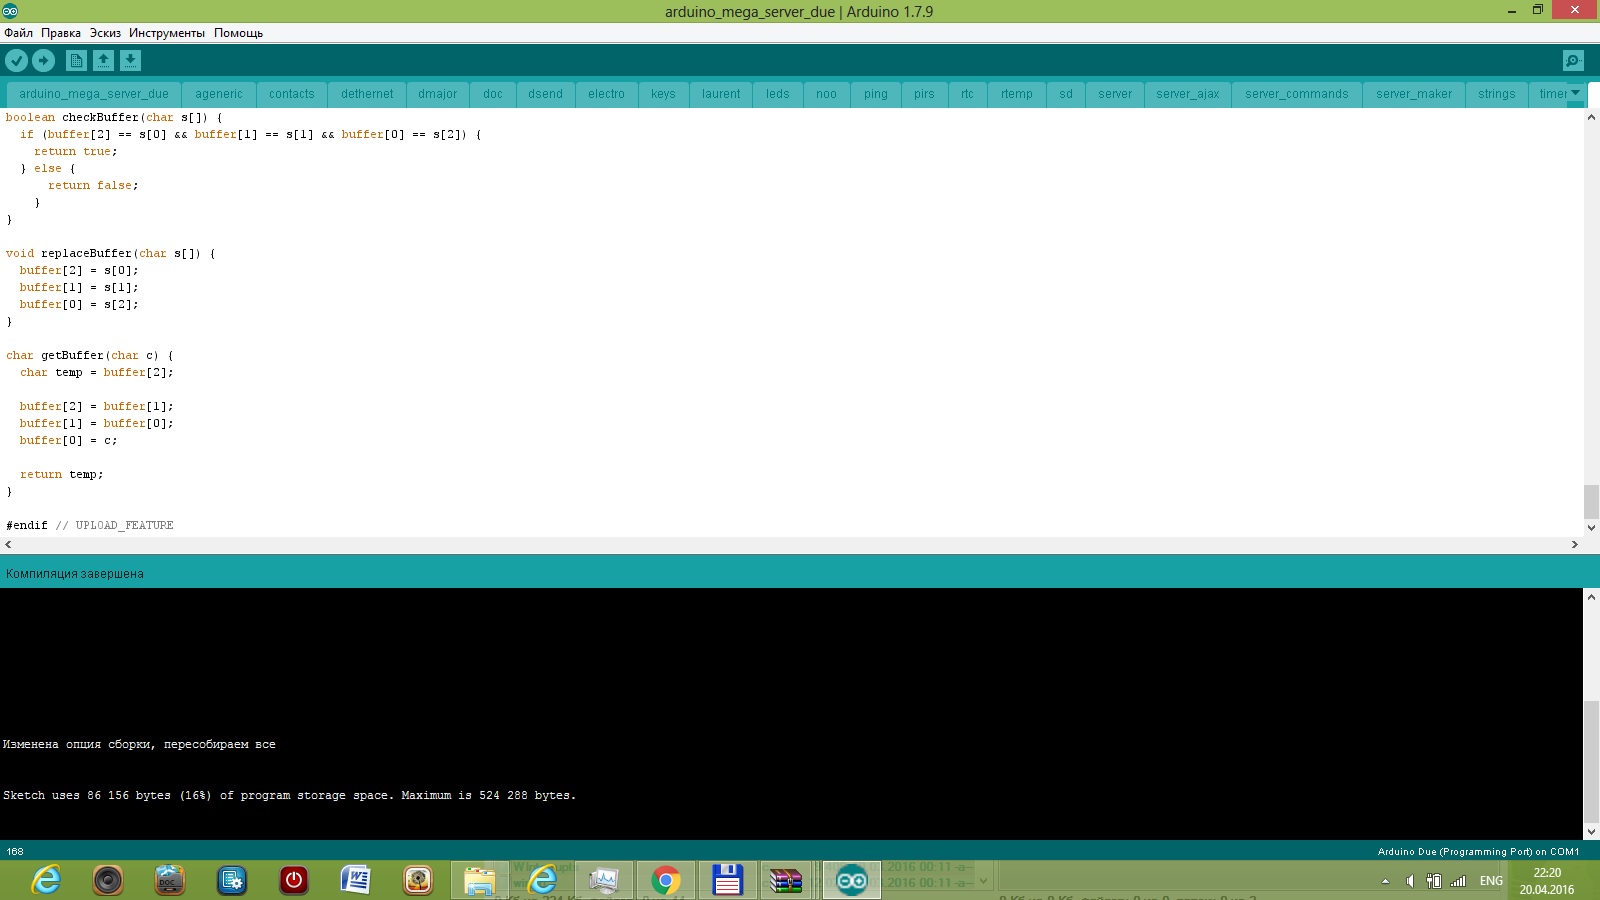
Task: Switch to the dsend tab
Action: (x=546, y=94)
